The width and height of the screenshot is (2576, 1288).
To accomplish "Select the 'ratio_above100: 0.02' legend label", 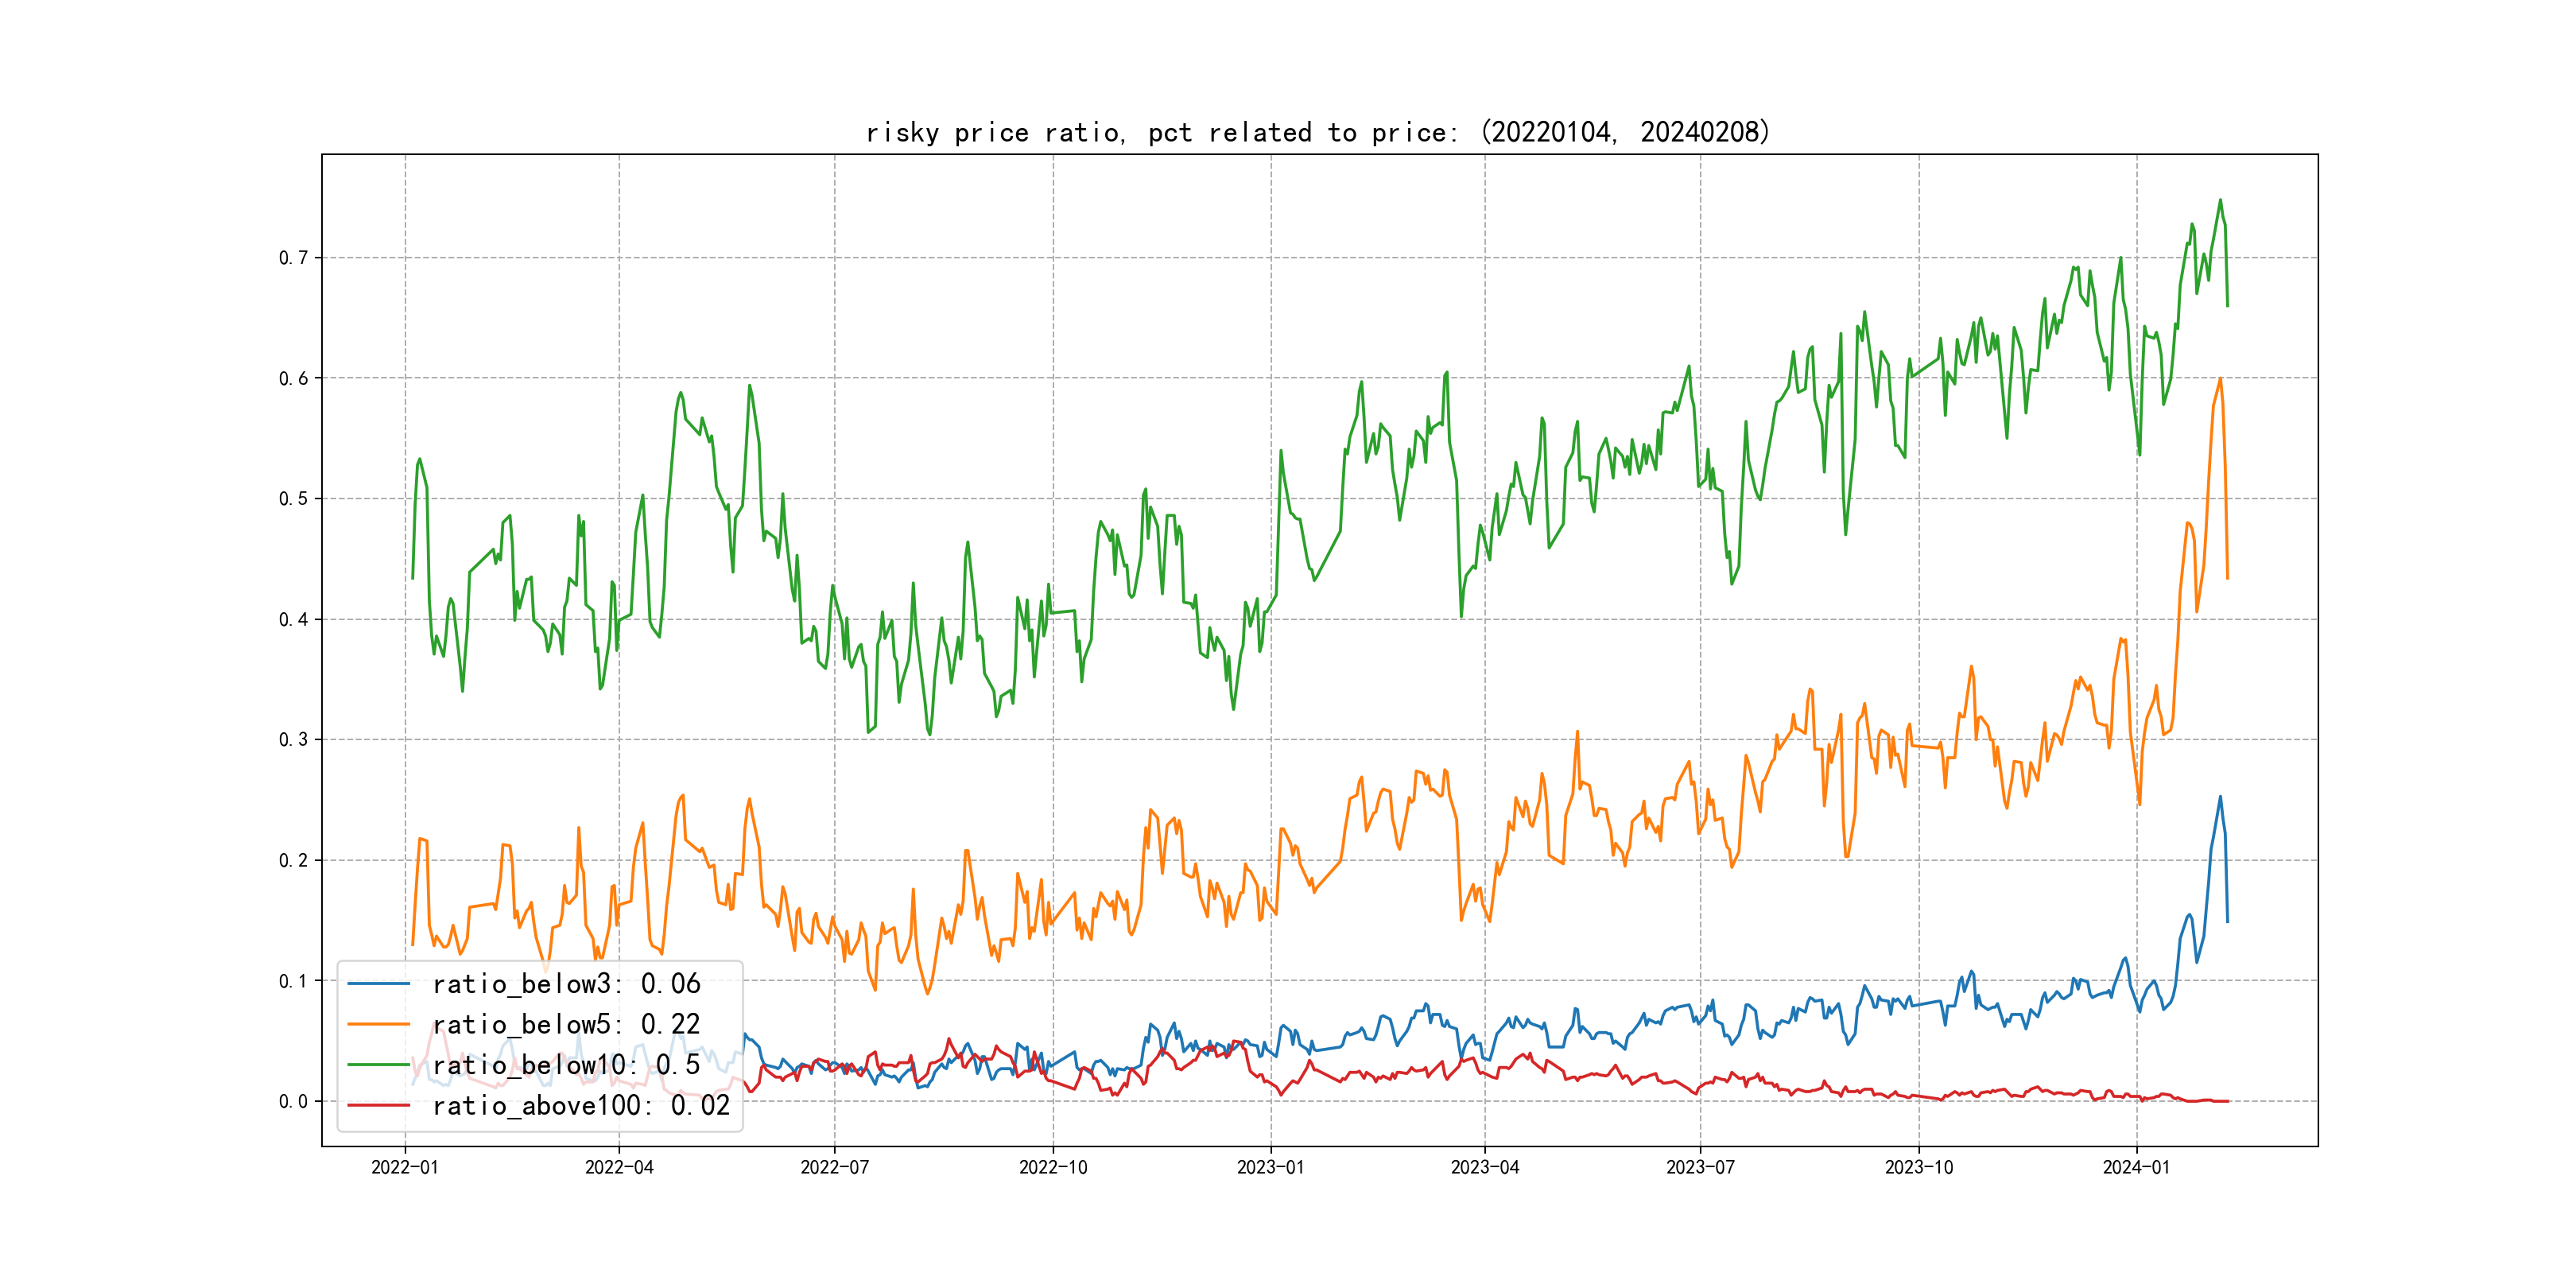I will pyautogui.click(x=581, y=1105).
